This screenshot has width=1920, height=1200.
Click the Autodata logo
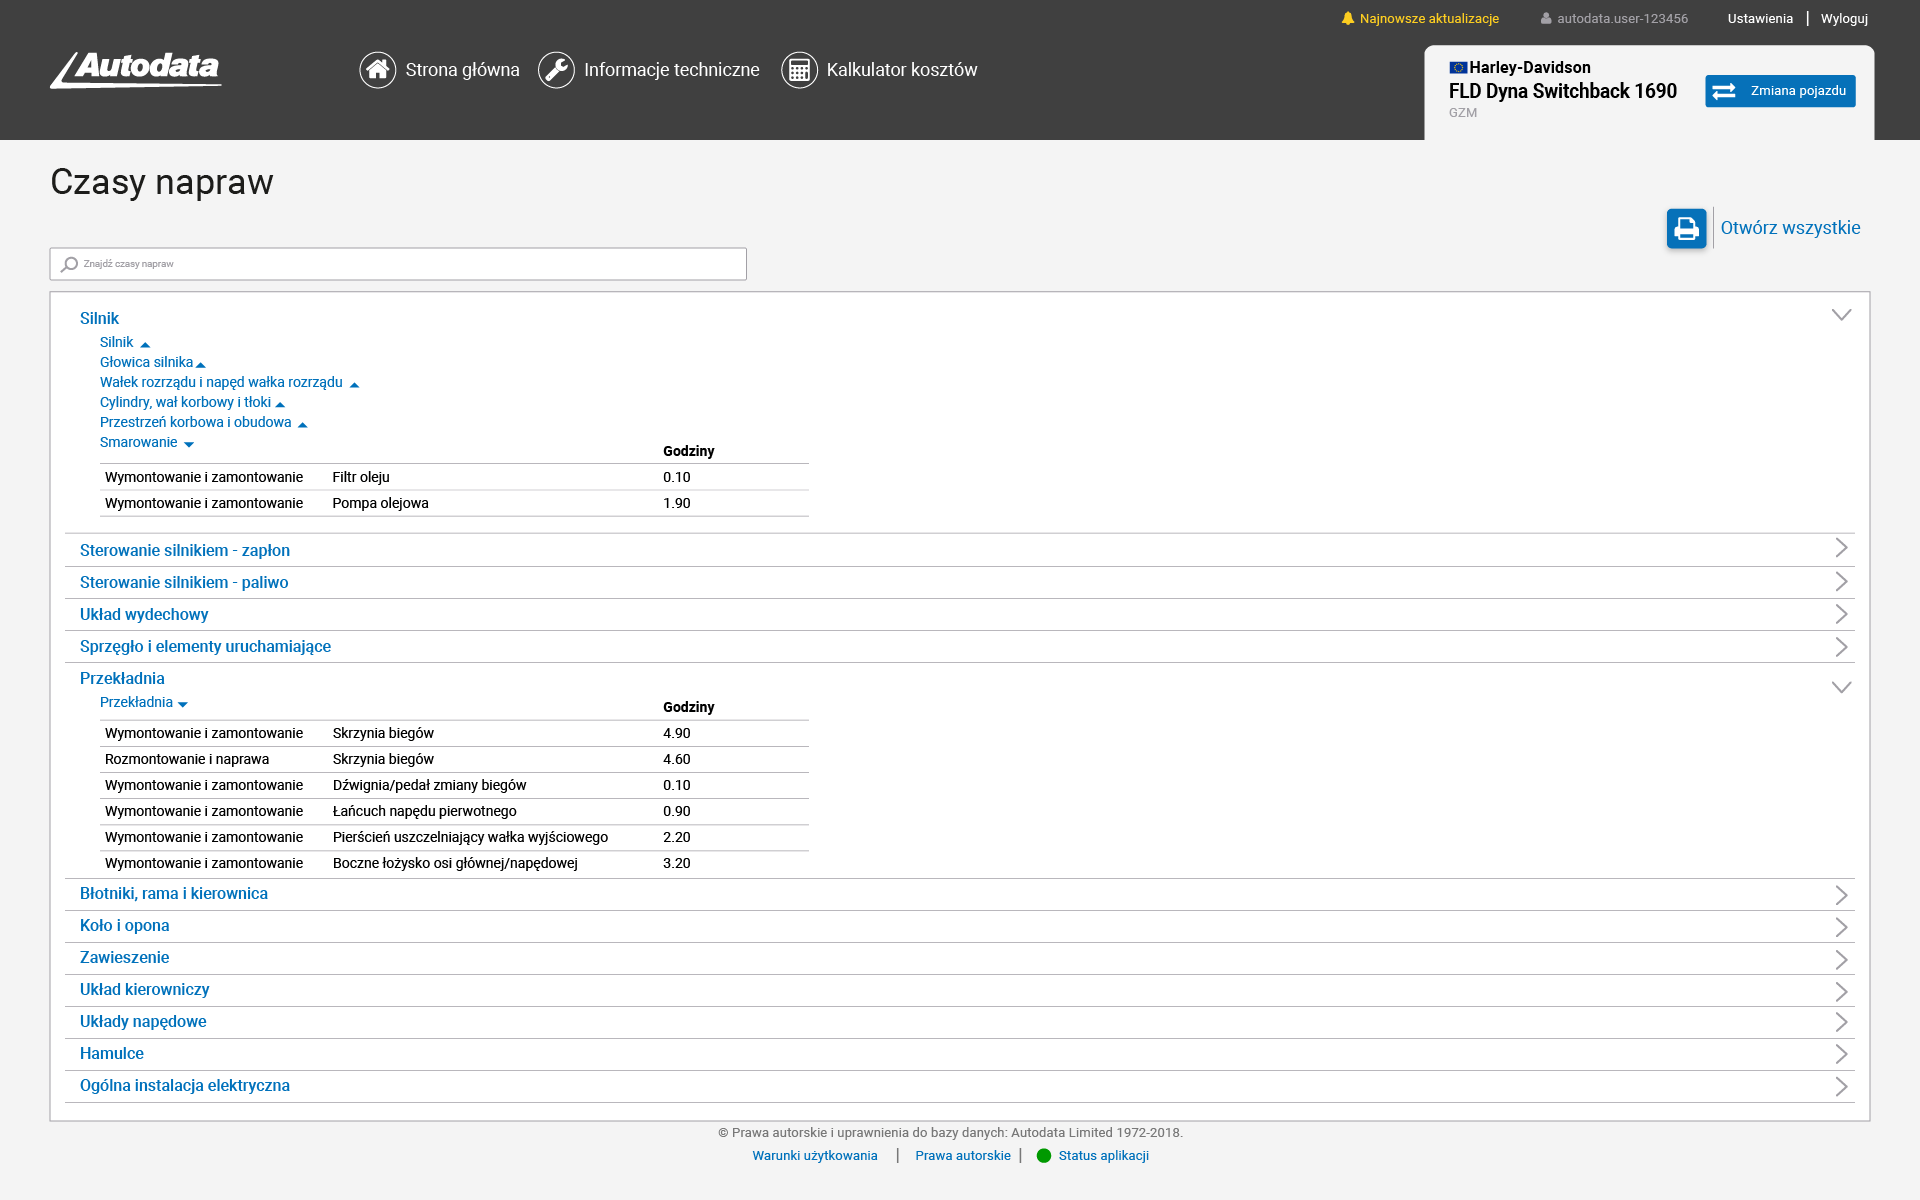(x=137, y=70)
